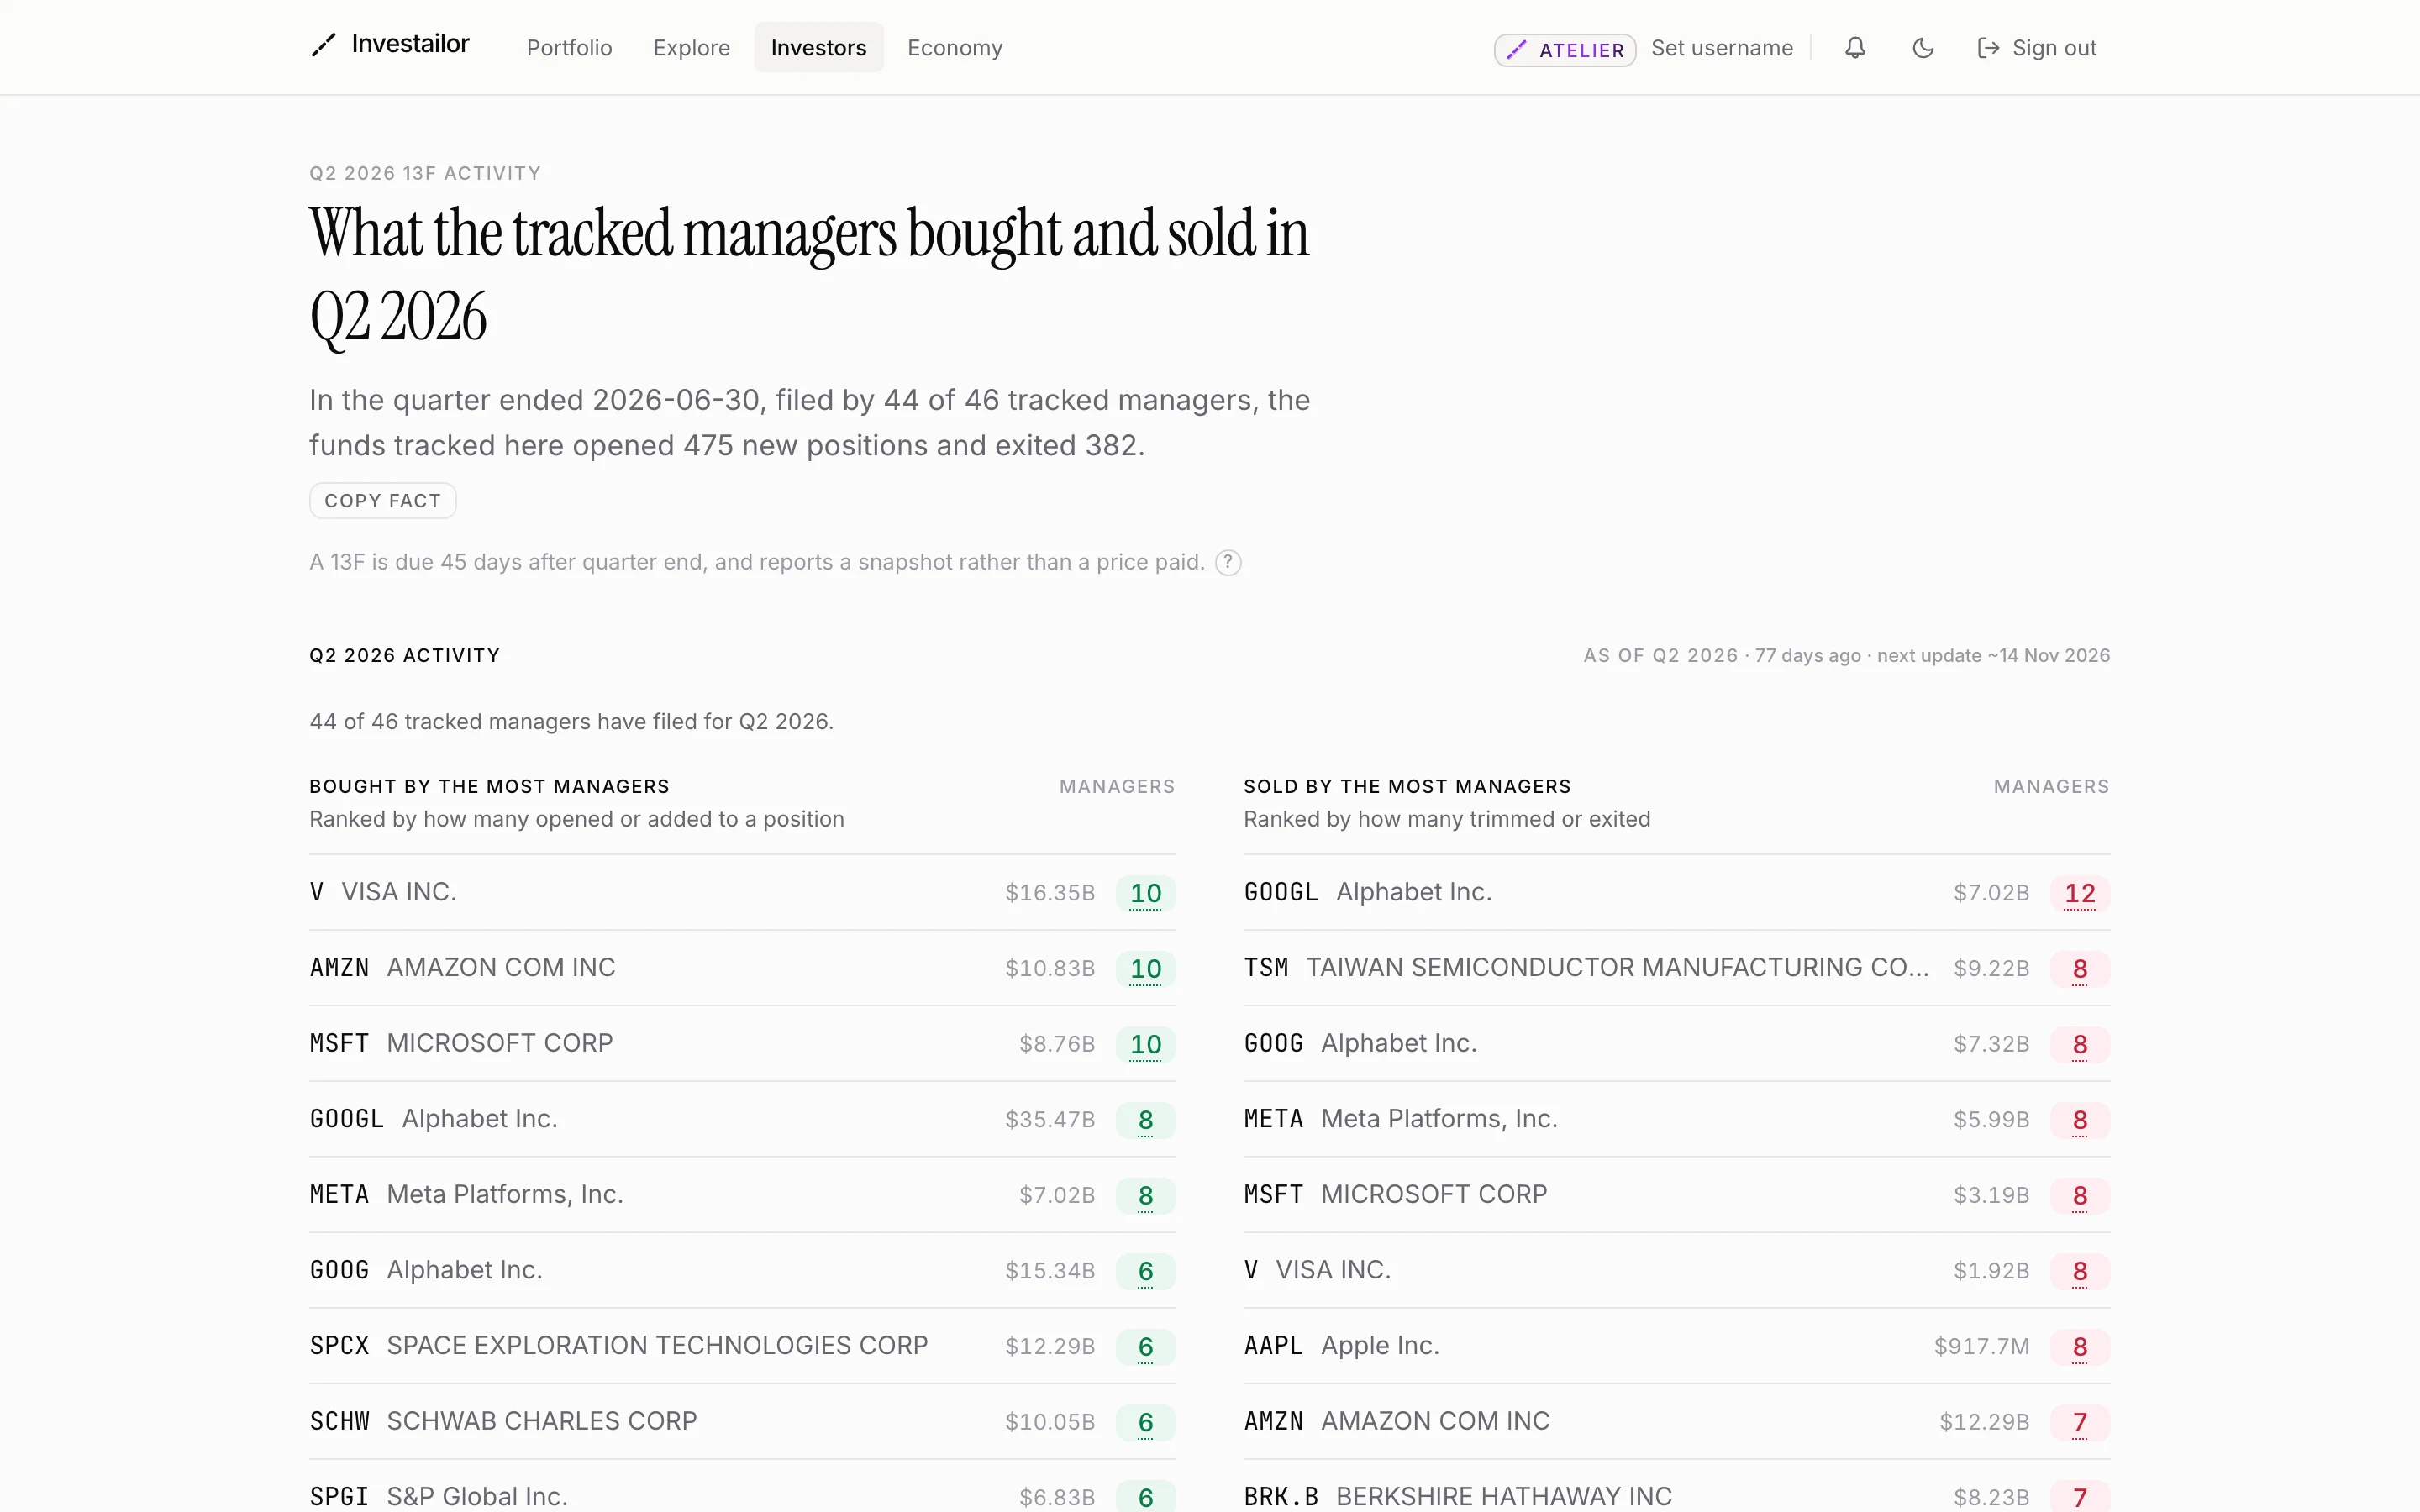Viewport: 2420px width, 1512px height.
Task: Click the Sign out arrow icon
Action: point(1988,48)
